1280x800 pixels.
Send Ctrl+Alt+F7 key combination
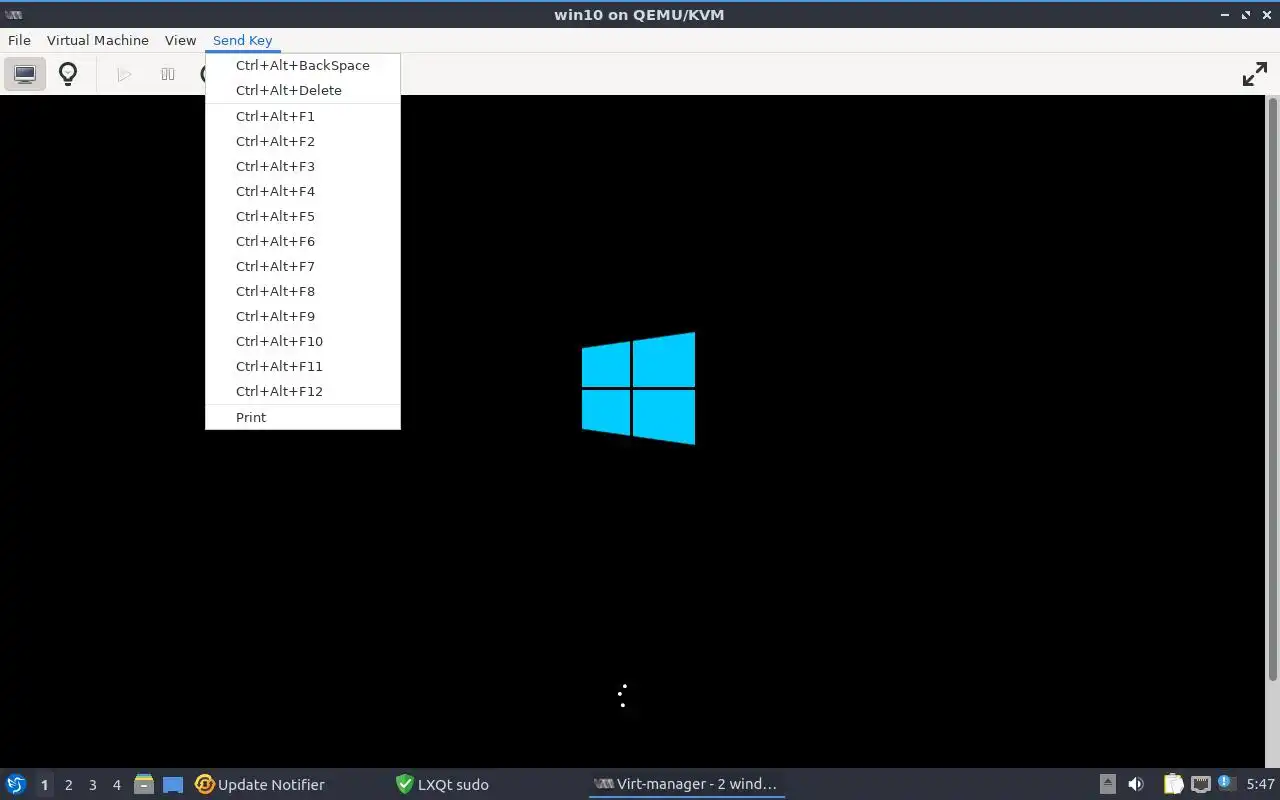(x=303, y=266)
